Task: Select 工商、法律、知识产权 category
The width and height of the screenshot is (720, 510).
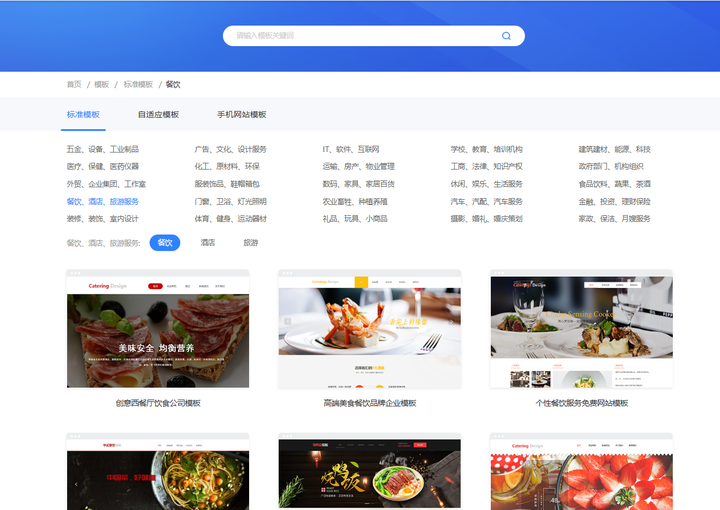Action: coord(486,166)
